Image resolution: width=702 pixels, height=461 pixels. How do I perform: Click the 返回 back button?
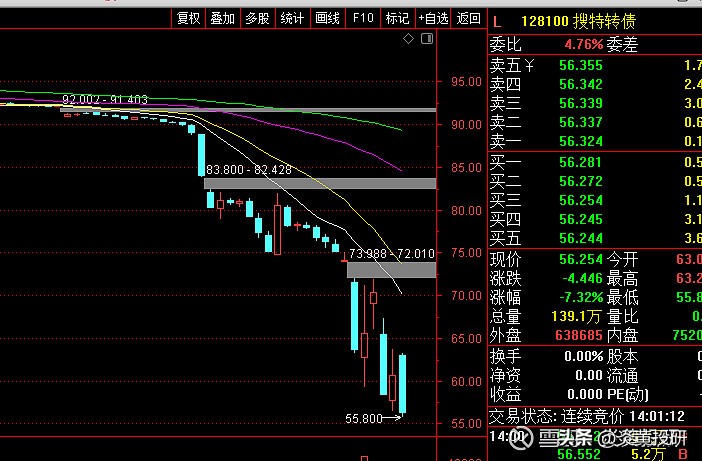[468, 18]
